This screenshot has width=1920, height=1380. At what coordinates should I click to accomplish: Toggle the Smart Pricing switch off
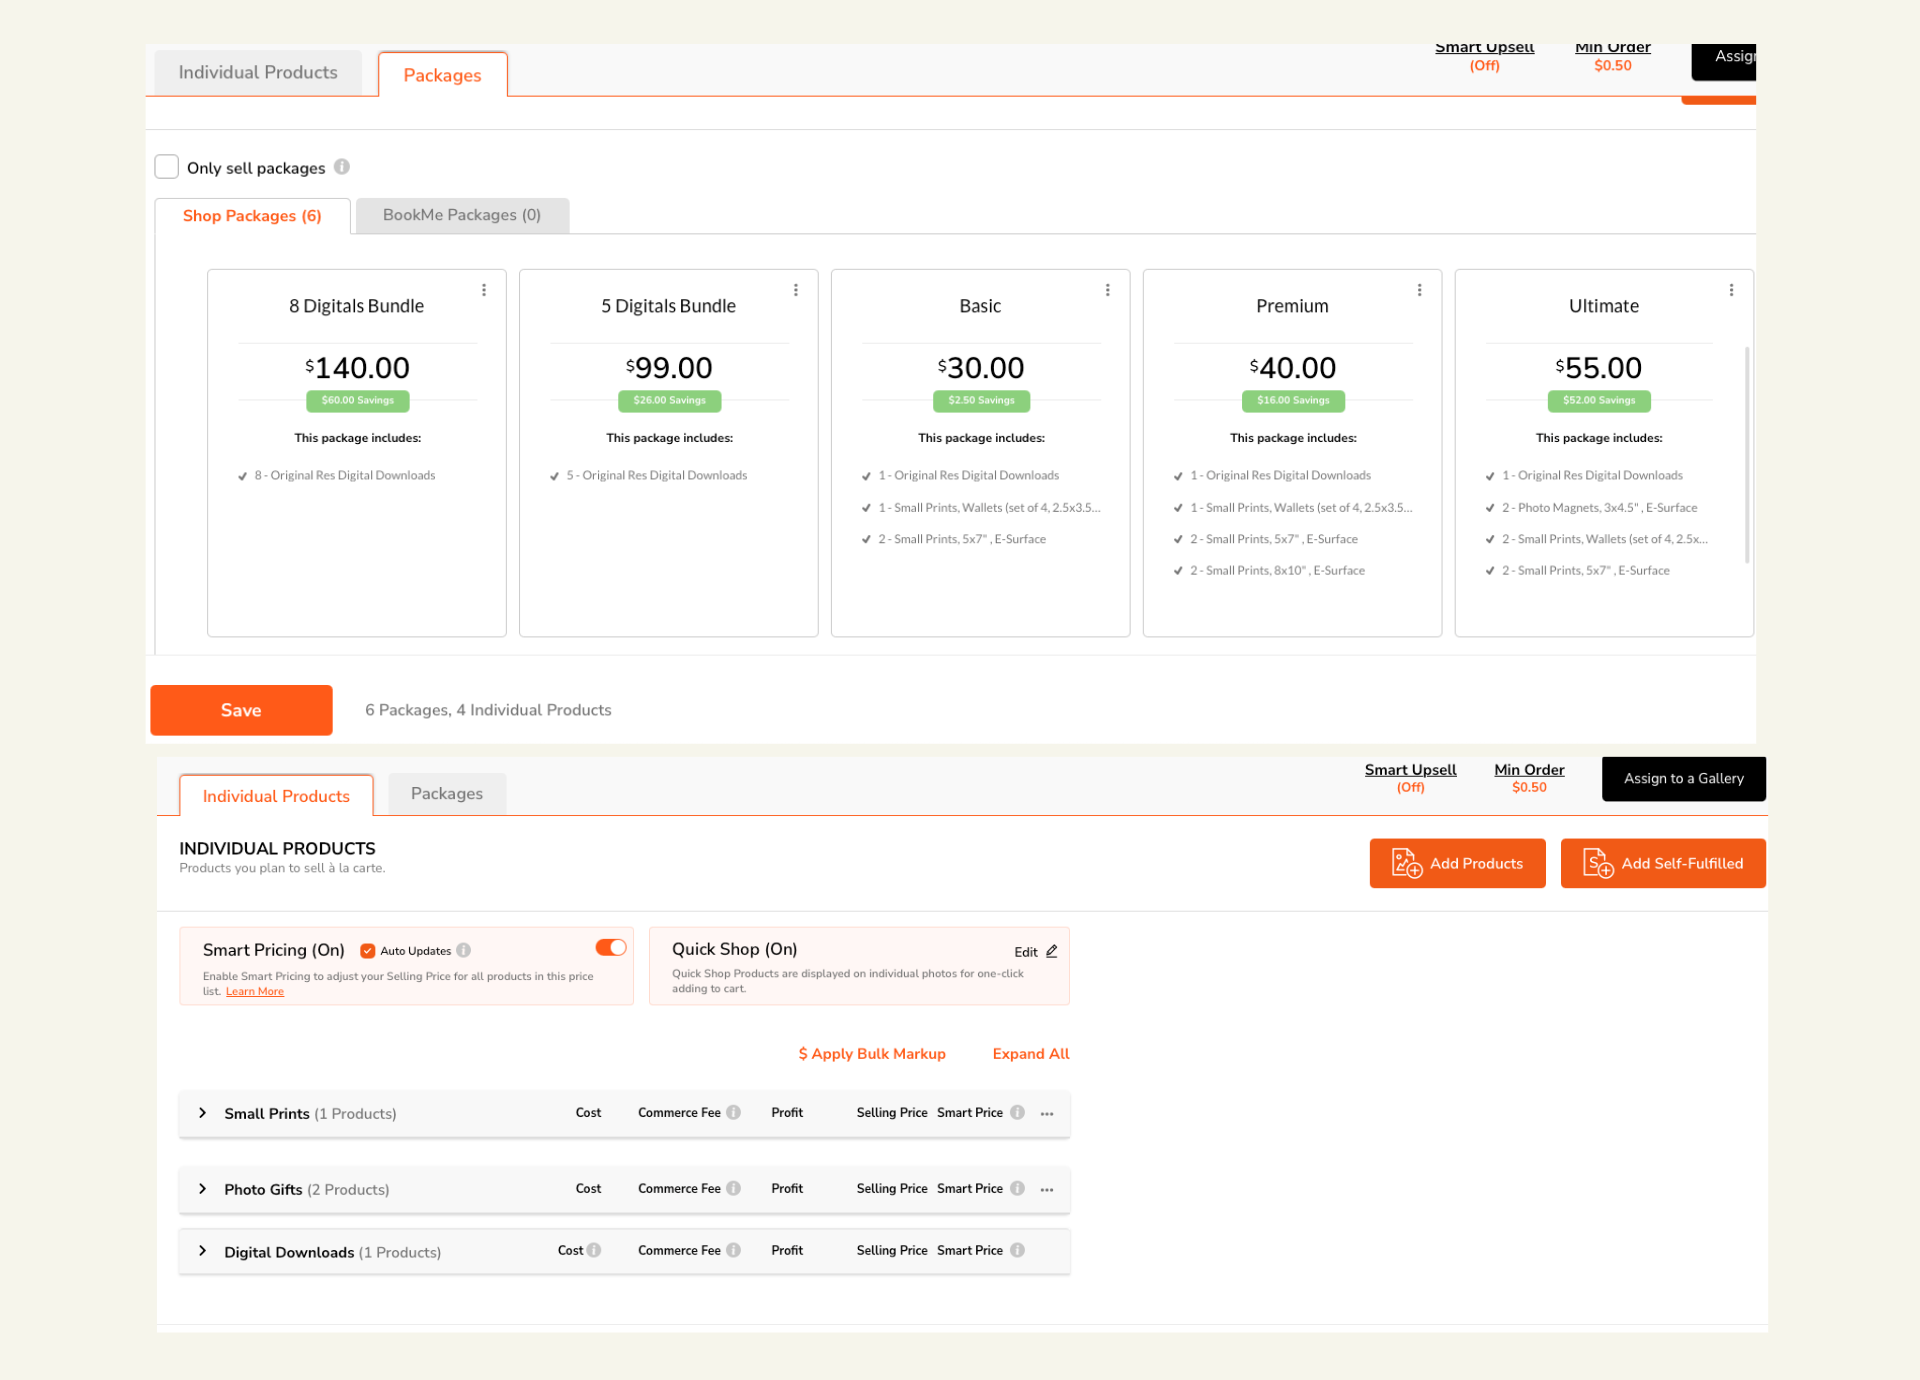click(610, 947)
